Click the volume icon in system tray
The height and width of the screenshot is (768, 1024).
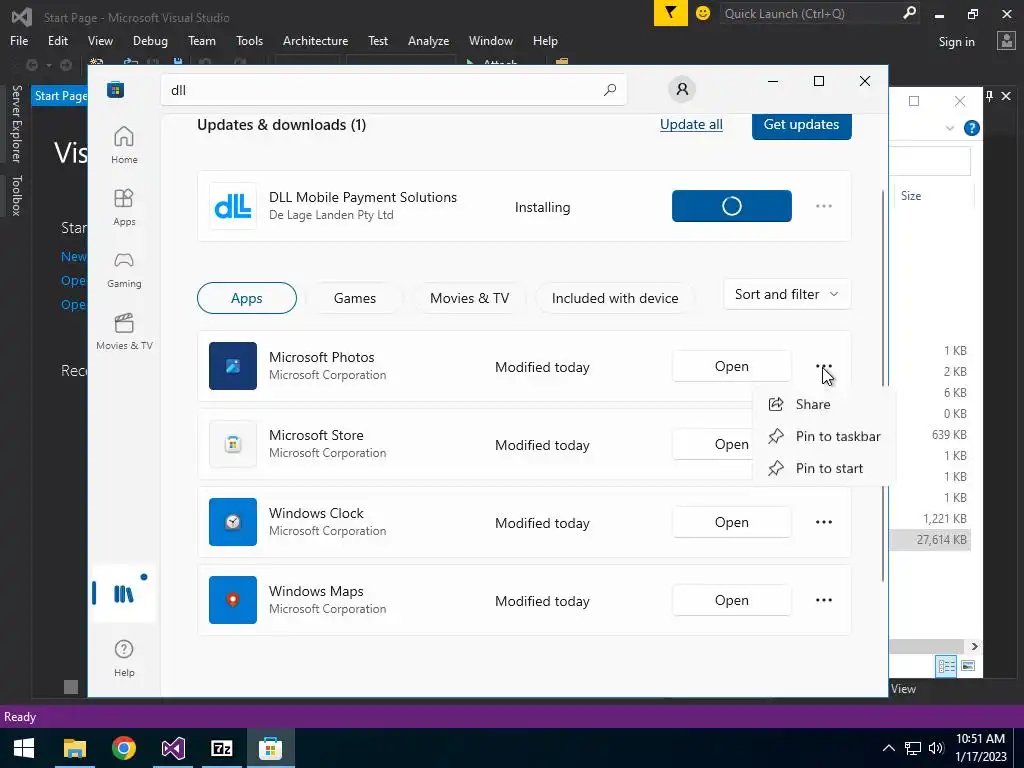[x=936, y=748]
